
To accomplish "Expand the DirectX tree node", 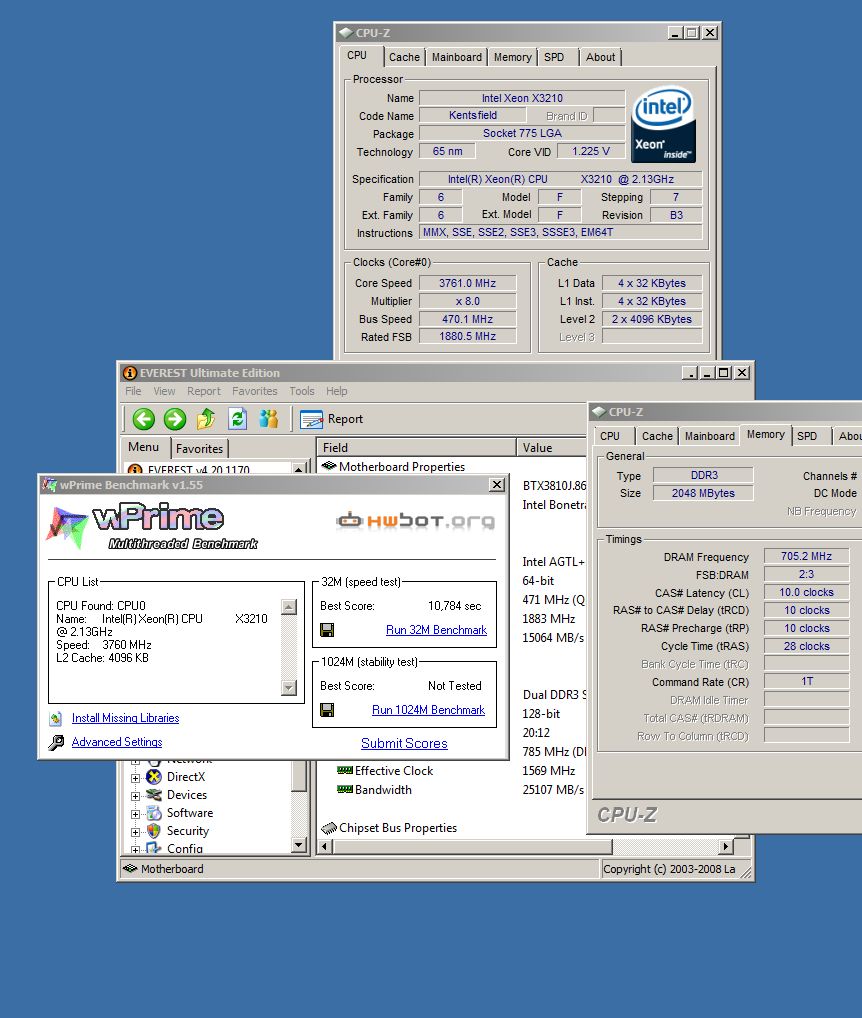I will coord(135,778).
